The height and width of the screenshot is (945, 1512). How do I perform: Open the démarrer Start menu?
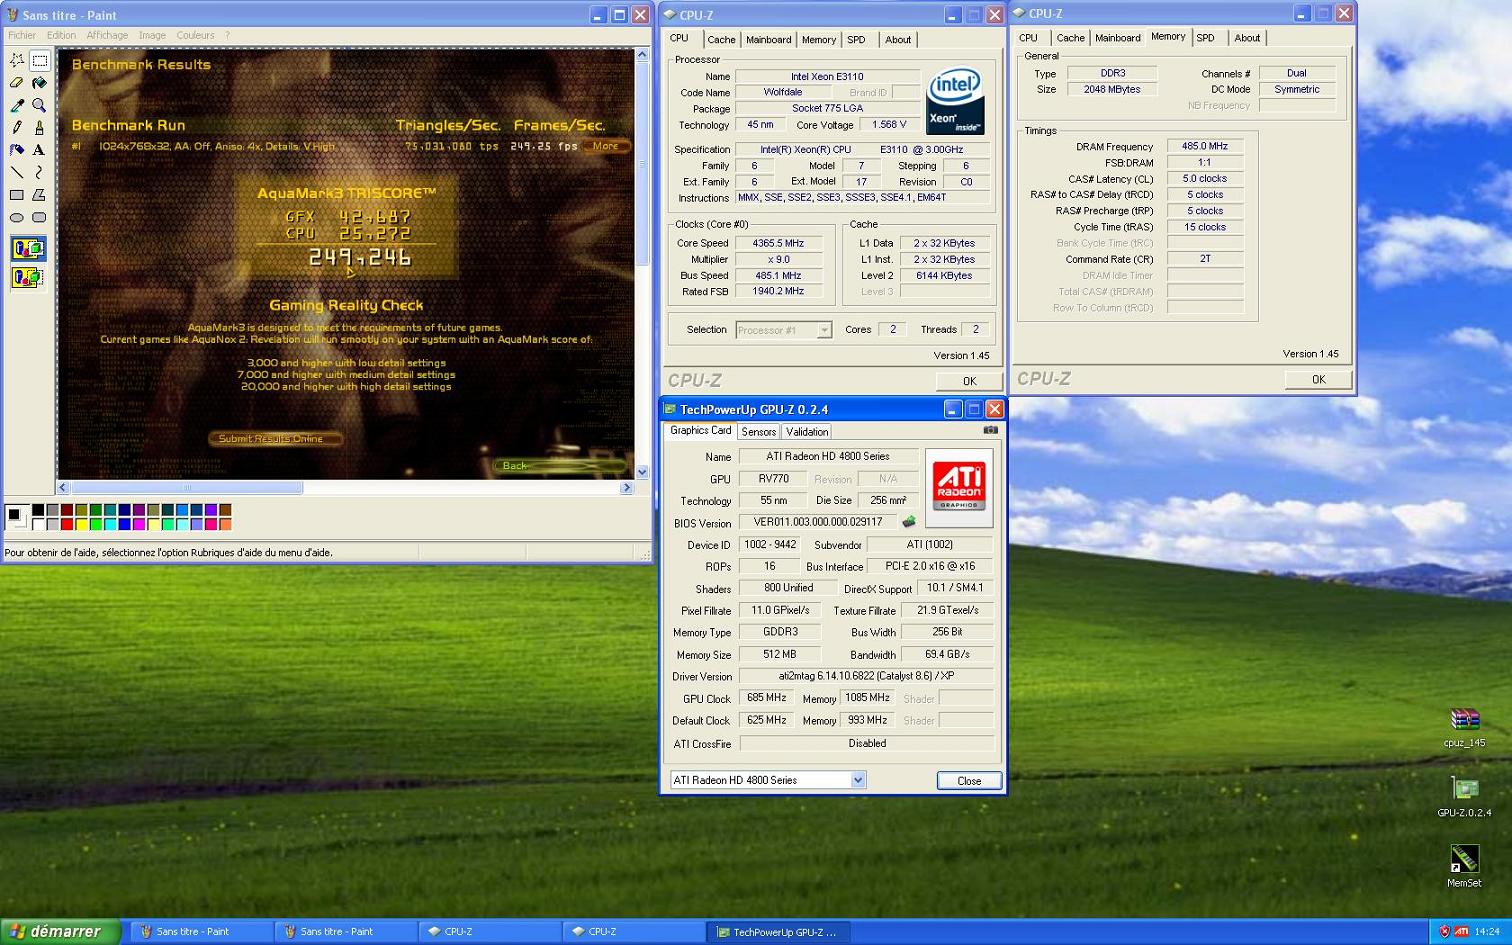60,931
